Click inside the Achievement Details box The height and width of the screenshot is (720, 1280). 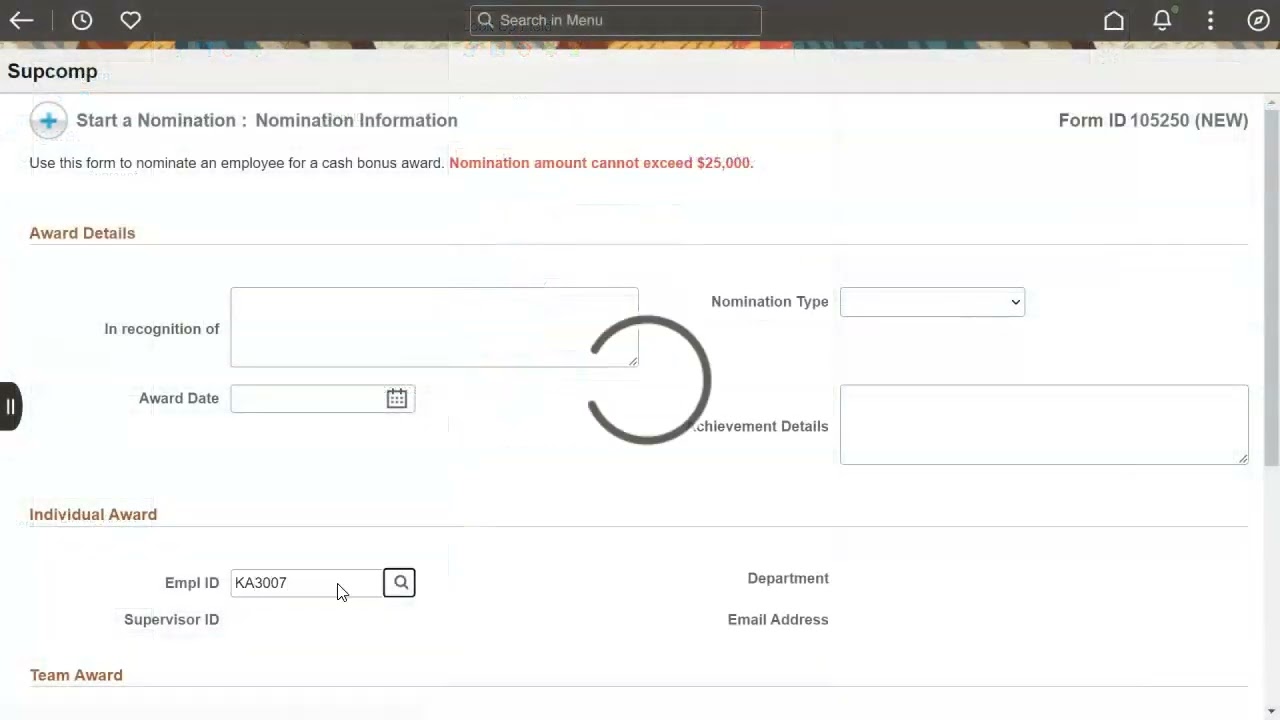pos(1043,424)
